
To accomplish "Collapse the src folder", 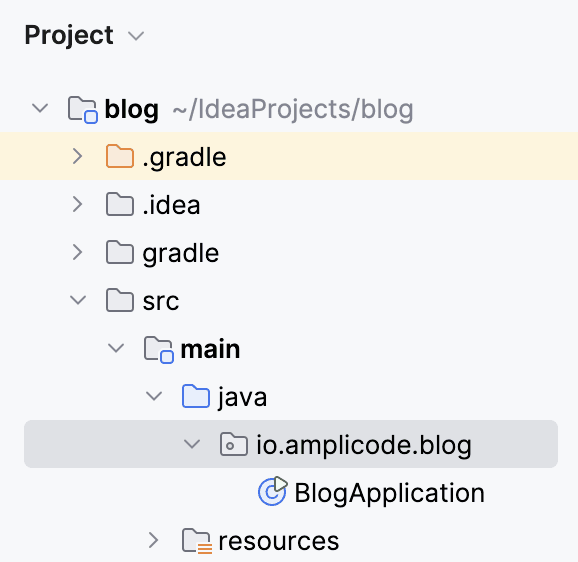I will pyautogui.click(x=78, y=300).
